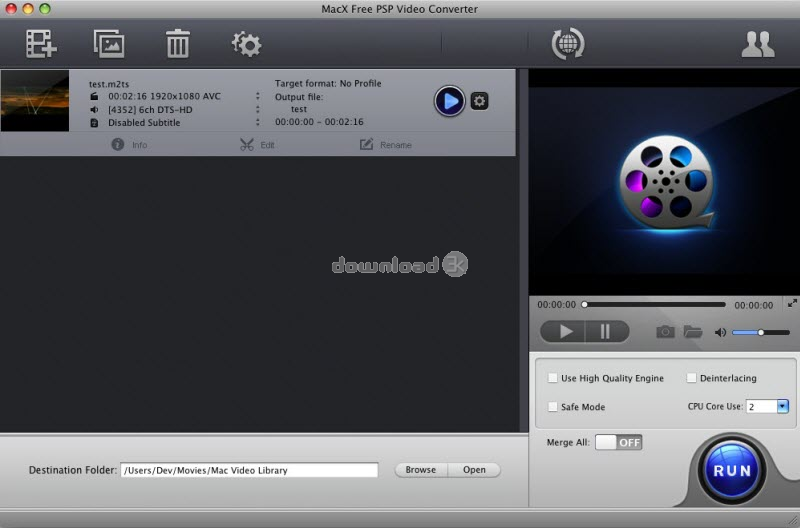Image resolution: width=800 pixels, height=528 pixels.
Task: Click the green zoom window button
Action: 45,9
